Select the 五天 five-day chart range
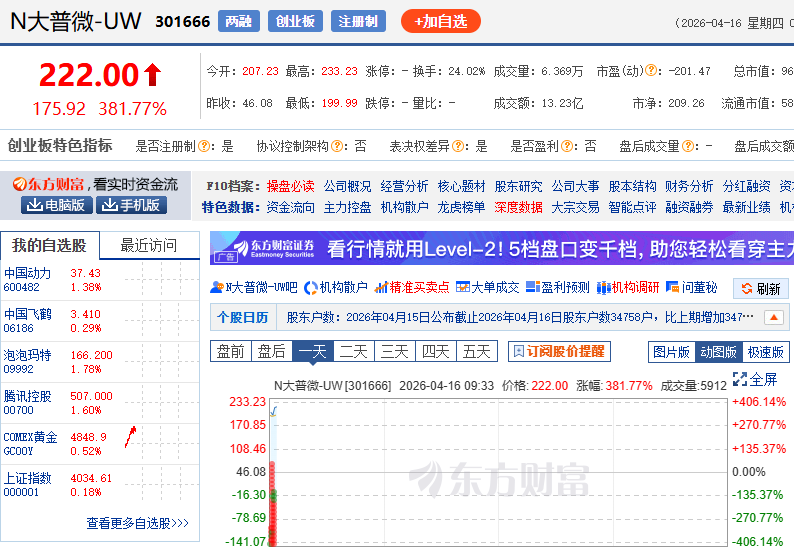 [476, 352]
